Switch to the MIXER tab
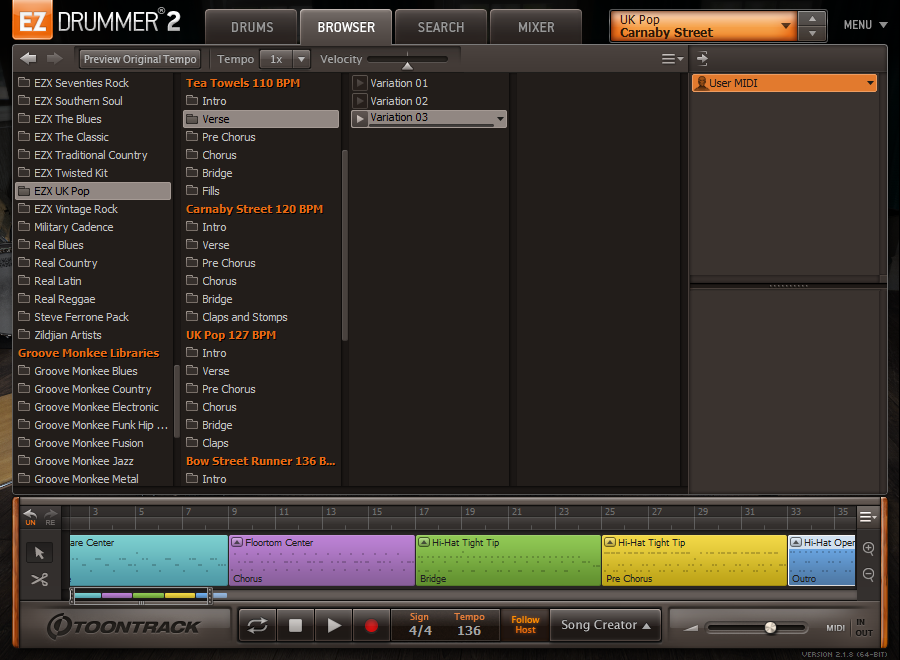Image resolution: width=900 pixels, height=660 pixels. point(536,27)
